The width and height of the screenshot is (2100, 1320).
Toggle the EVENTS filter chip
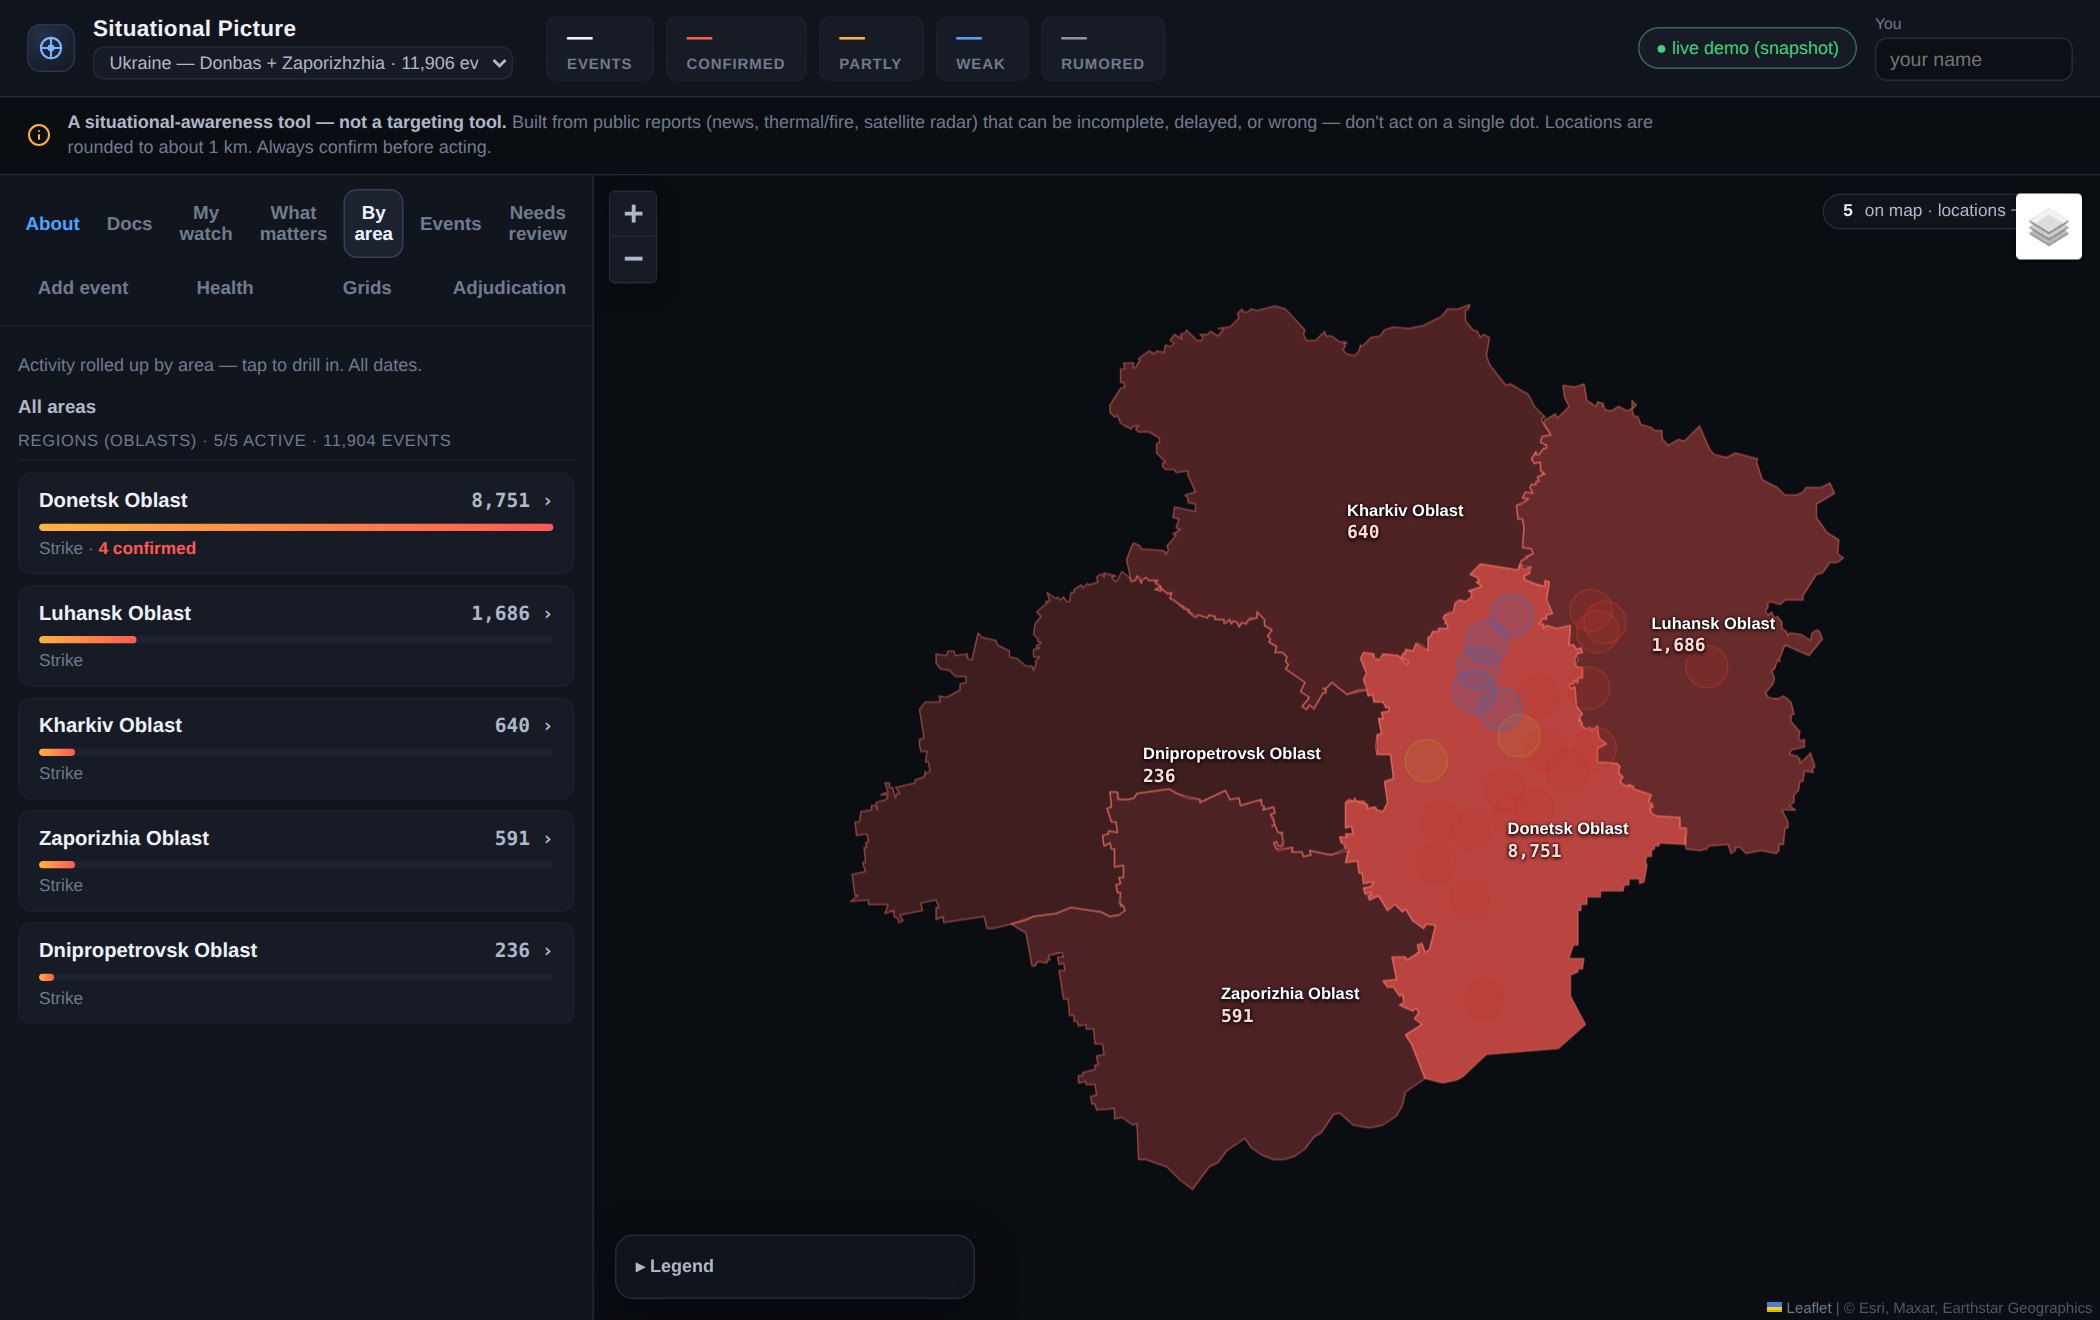[599, 49]
